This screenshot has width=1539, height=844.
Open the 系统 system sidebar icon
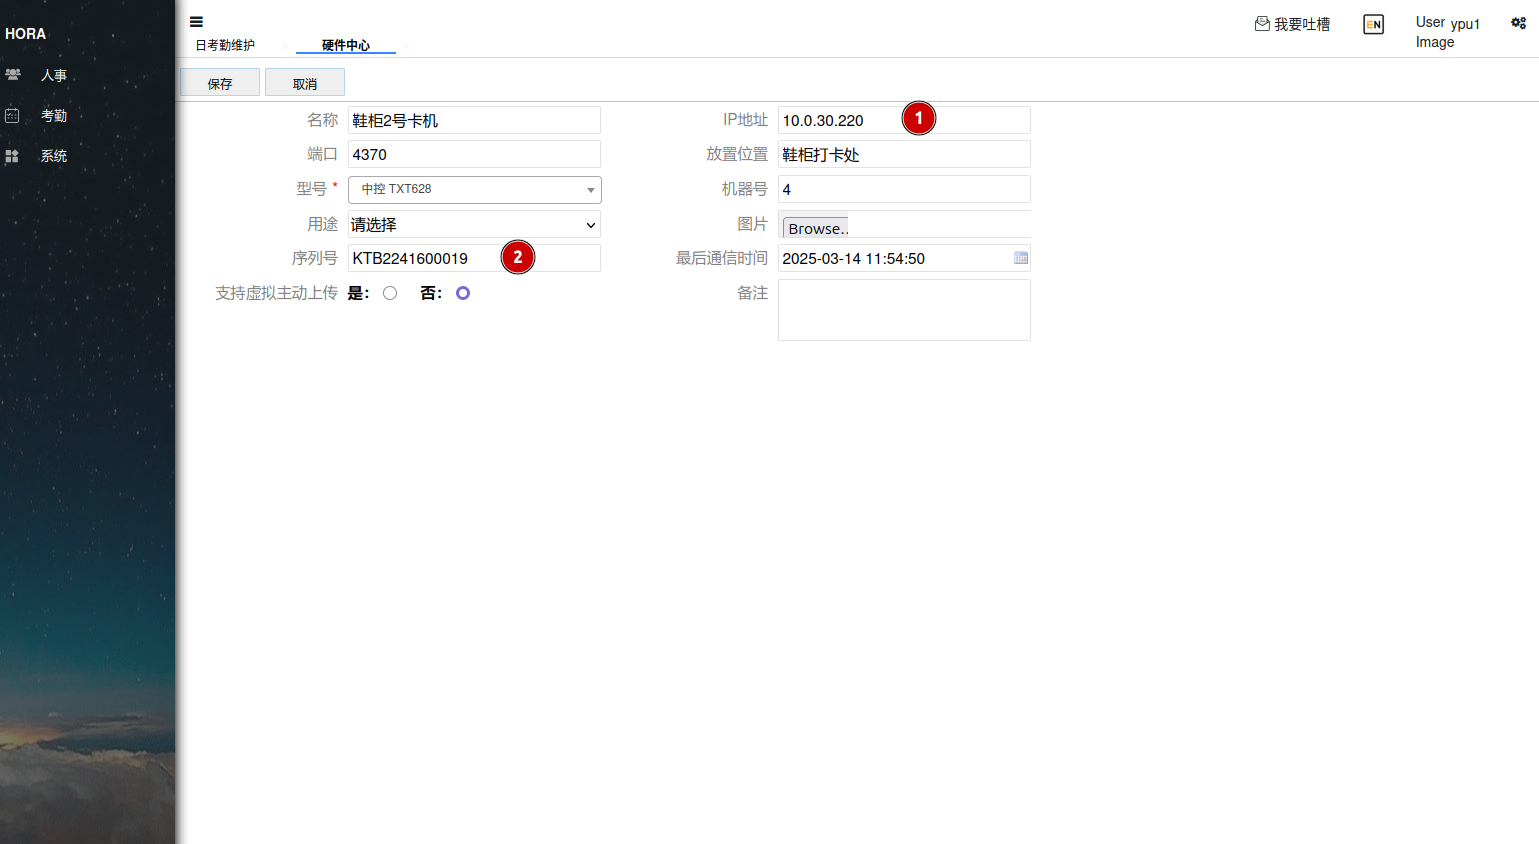[13, 156]
